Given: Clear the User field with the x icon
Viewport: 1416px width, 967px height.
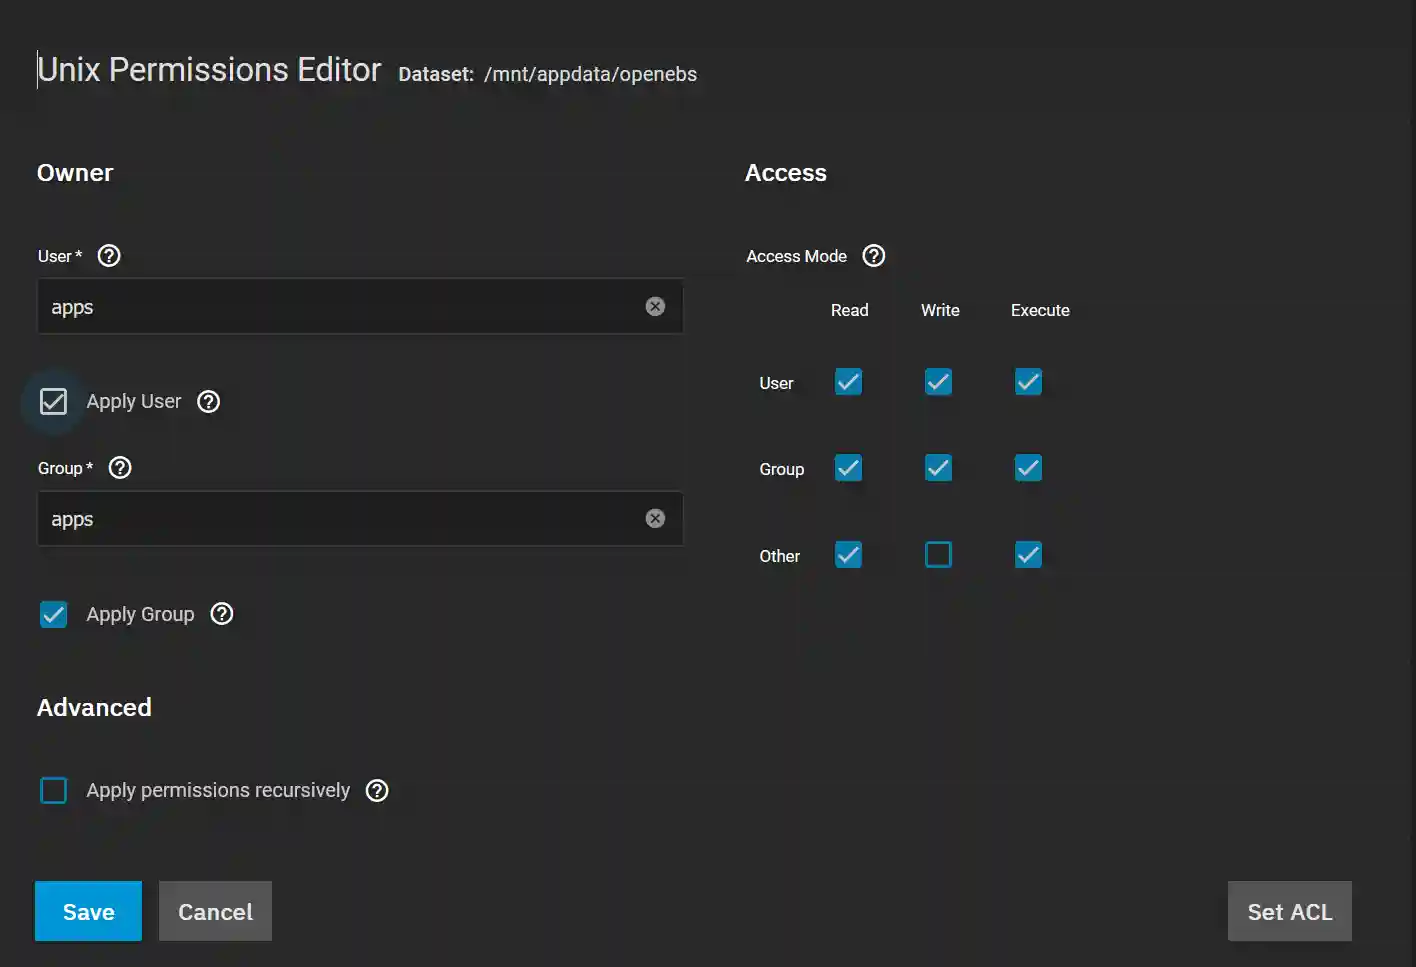Looking at the screenshot, I should pos(655,306).
